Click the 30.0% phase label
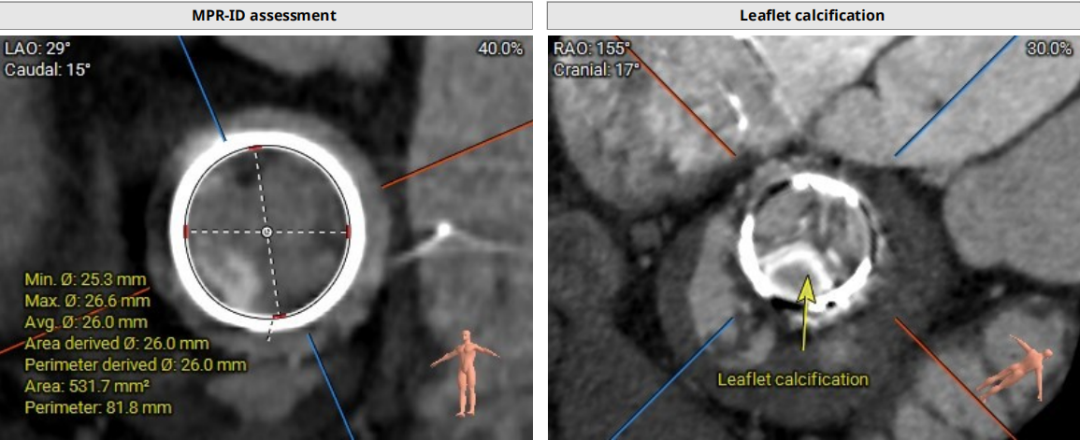The height and width of the screenshot is (440, 1080). click(x=1050, y=49)
